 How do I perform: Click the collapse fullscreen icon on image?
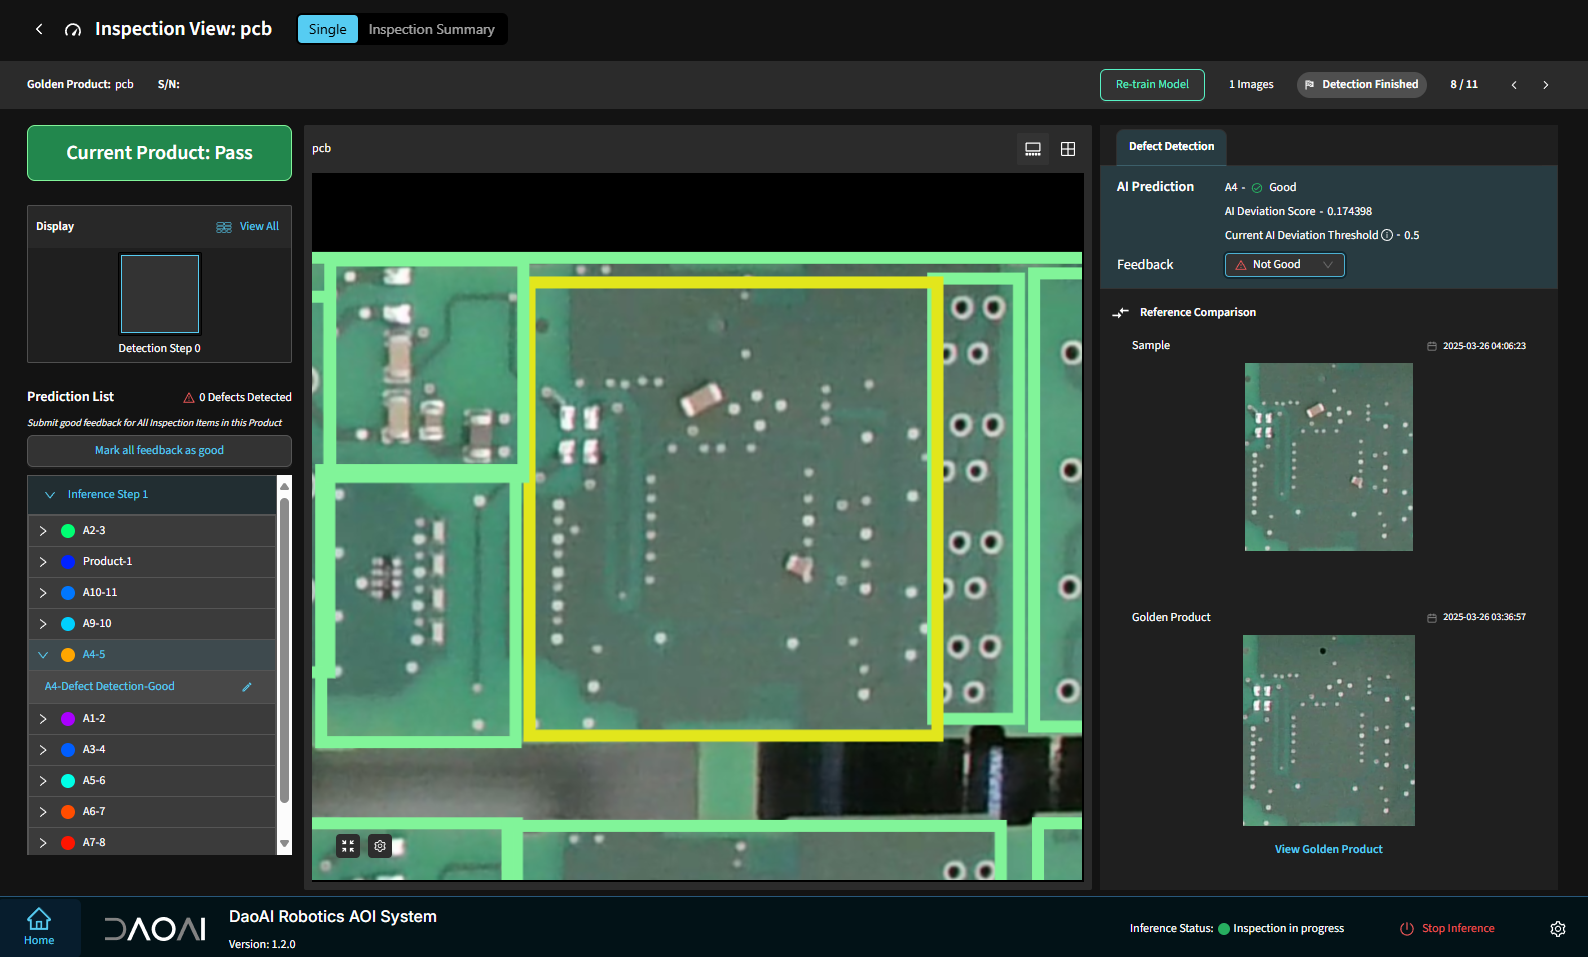[348, 846]
